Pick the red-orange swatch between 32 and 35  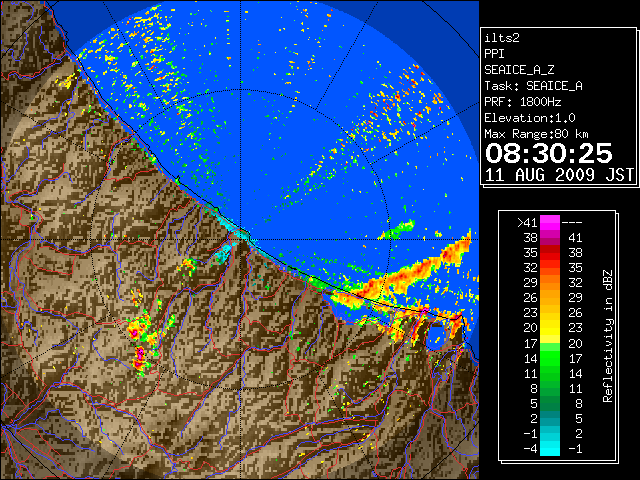pos(550,268)
